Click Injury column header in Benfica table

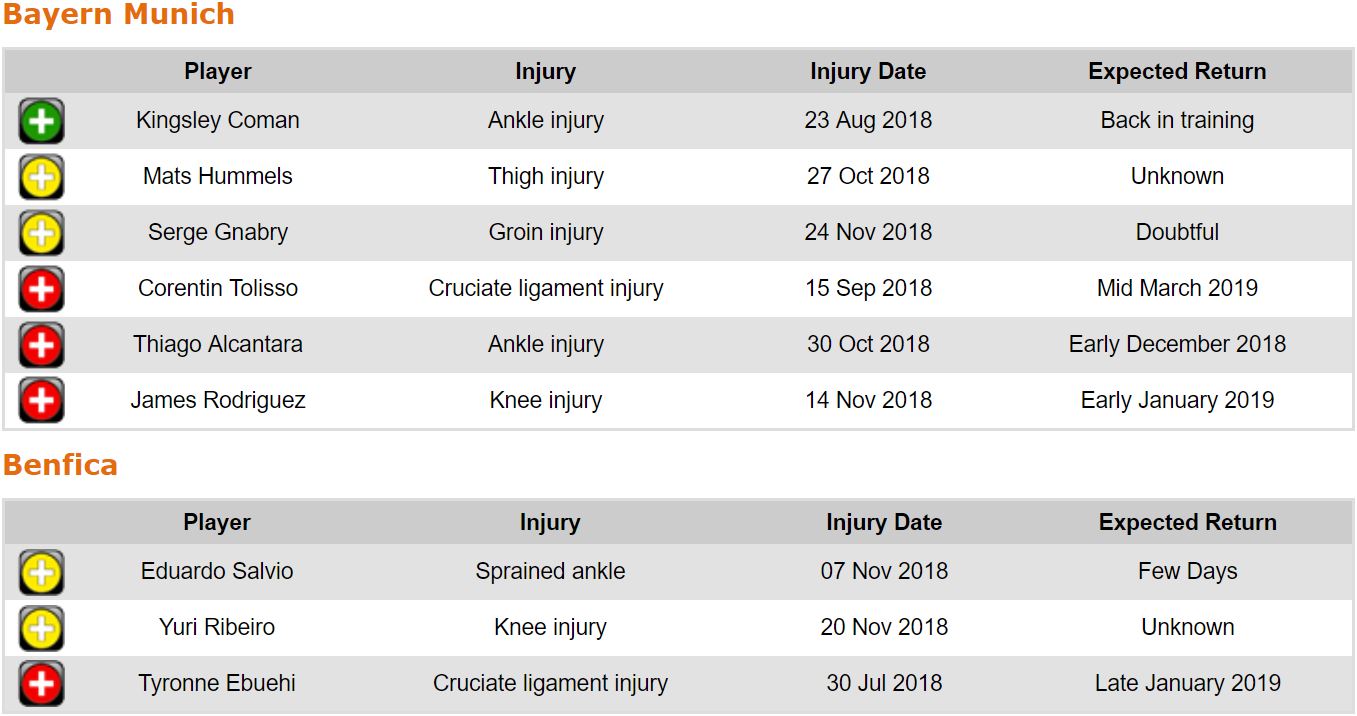click(549, 523)
